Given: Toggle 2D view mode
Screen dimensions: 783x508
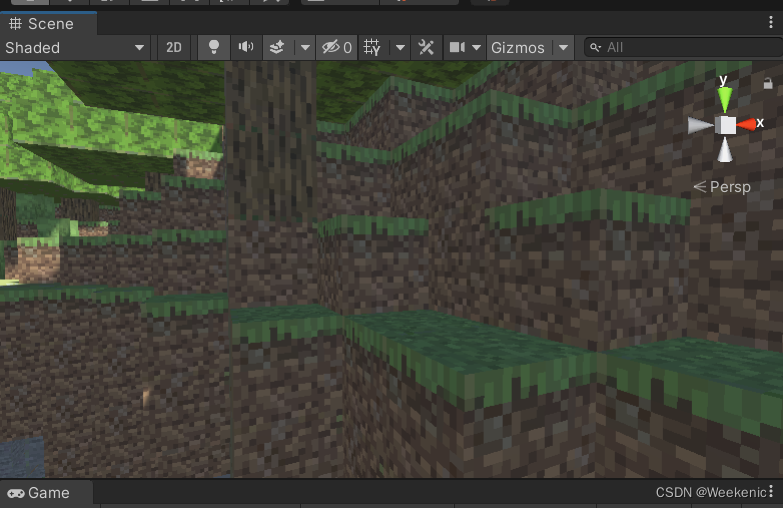Looking at the screenshot, I should click(x=173, y=47).
